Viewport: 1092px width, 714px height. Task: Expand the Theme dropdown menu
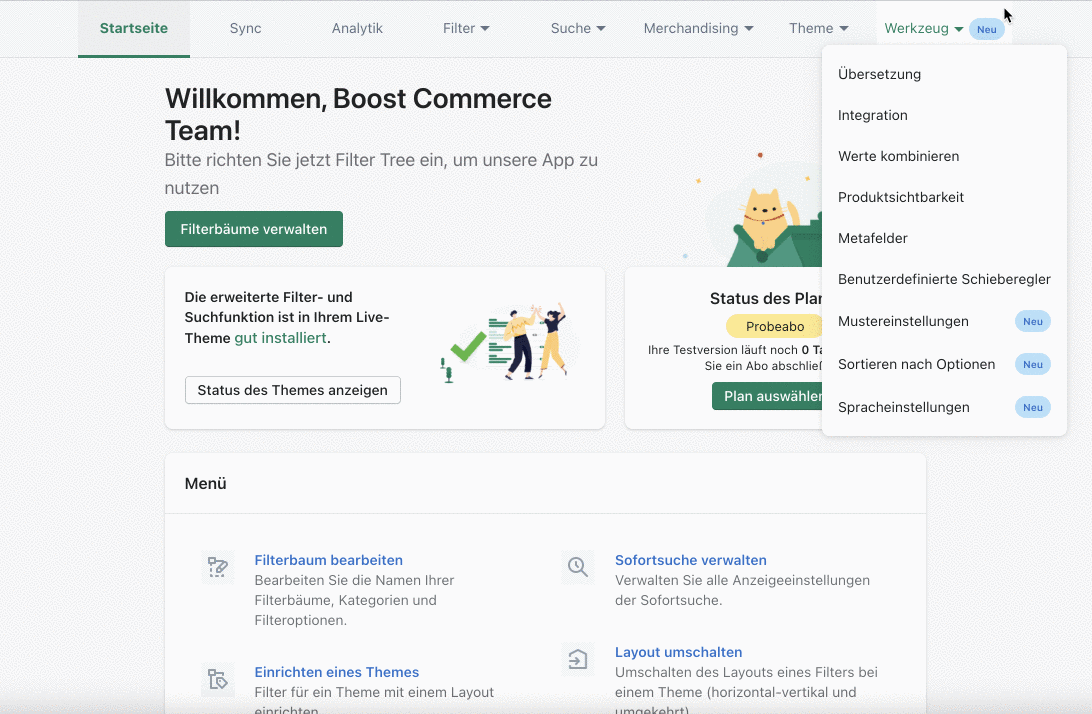click(x=818, y=29)
